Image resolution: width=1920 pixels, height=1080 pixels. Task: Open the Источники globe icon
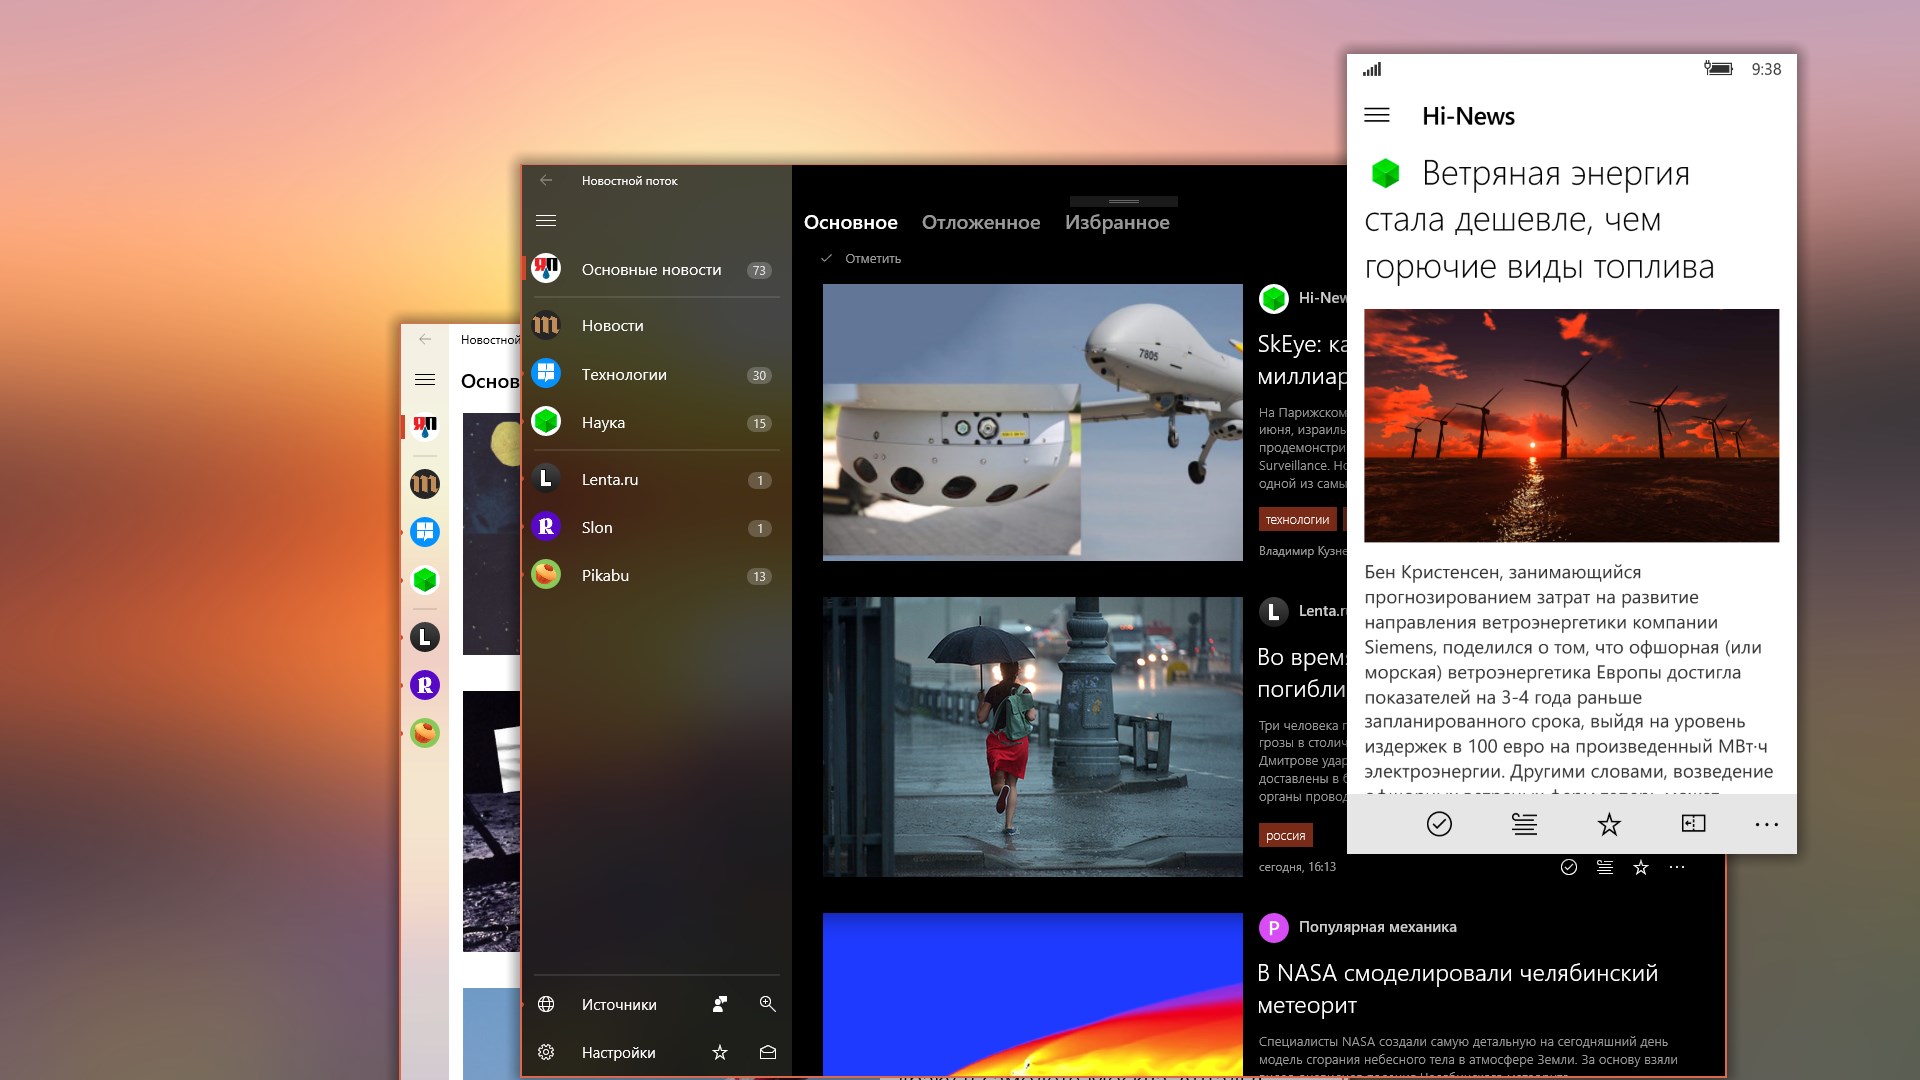point(546,1004)
